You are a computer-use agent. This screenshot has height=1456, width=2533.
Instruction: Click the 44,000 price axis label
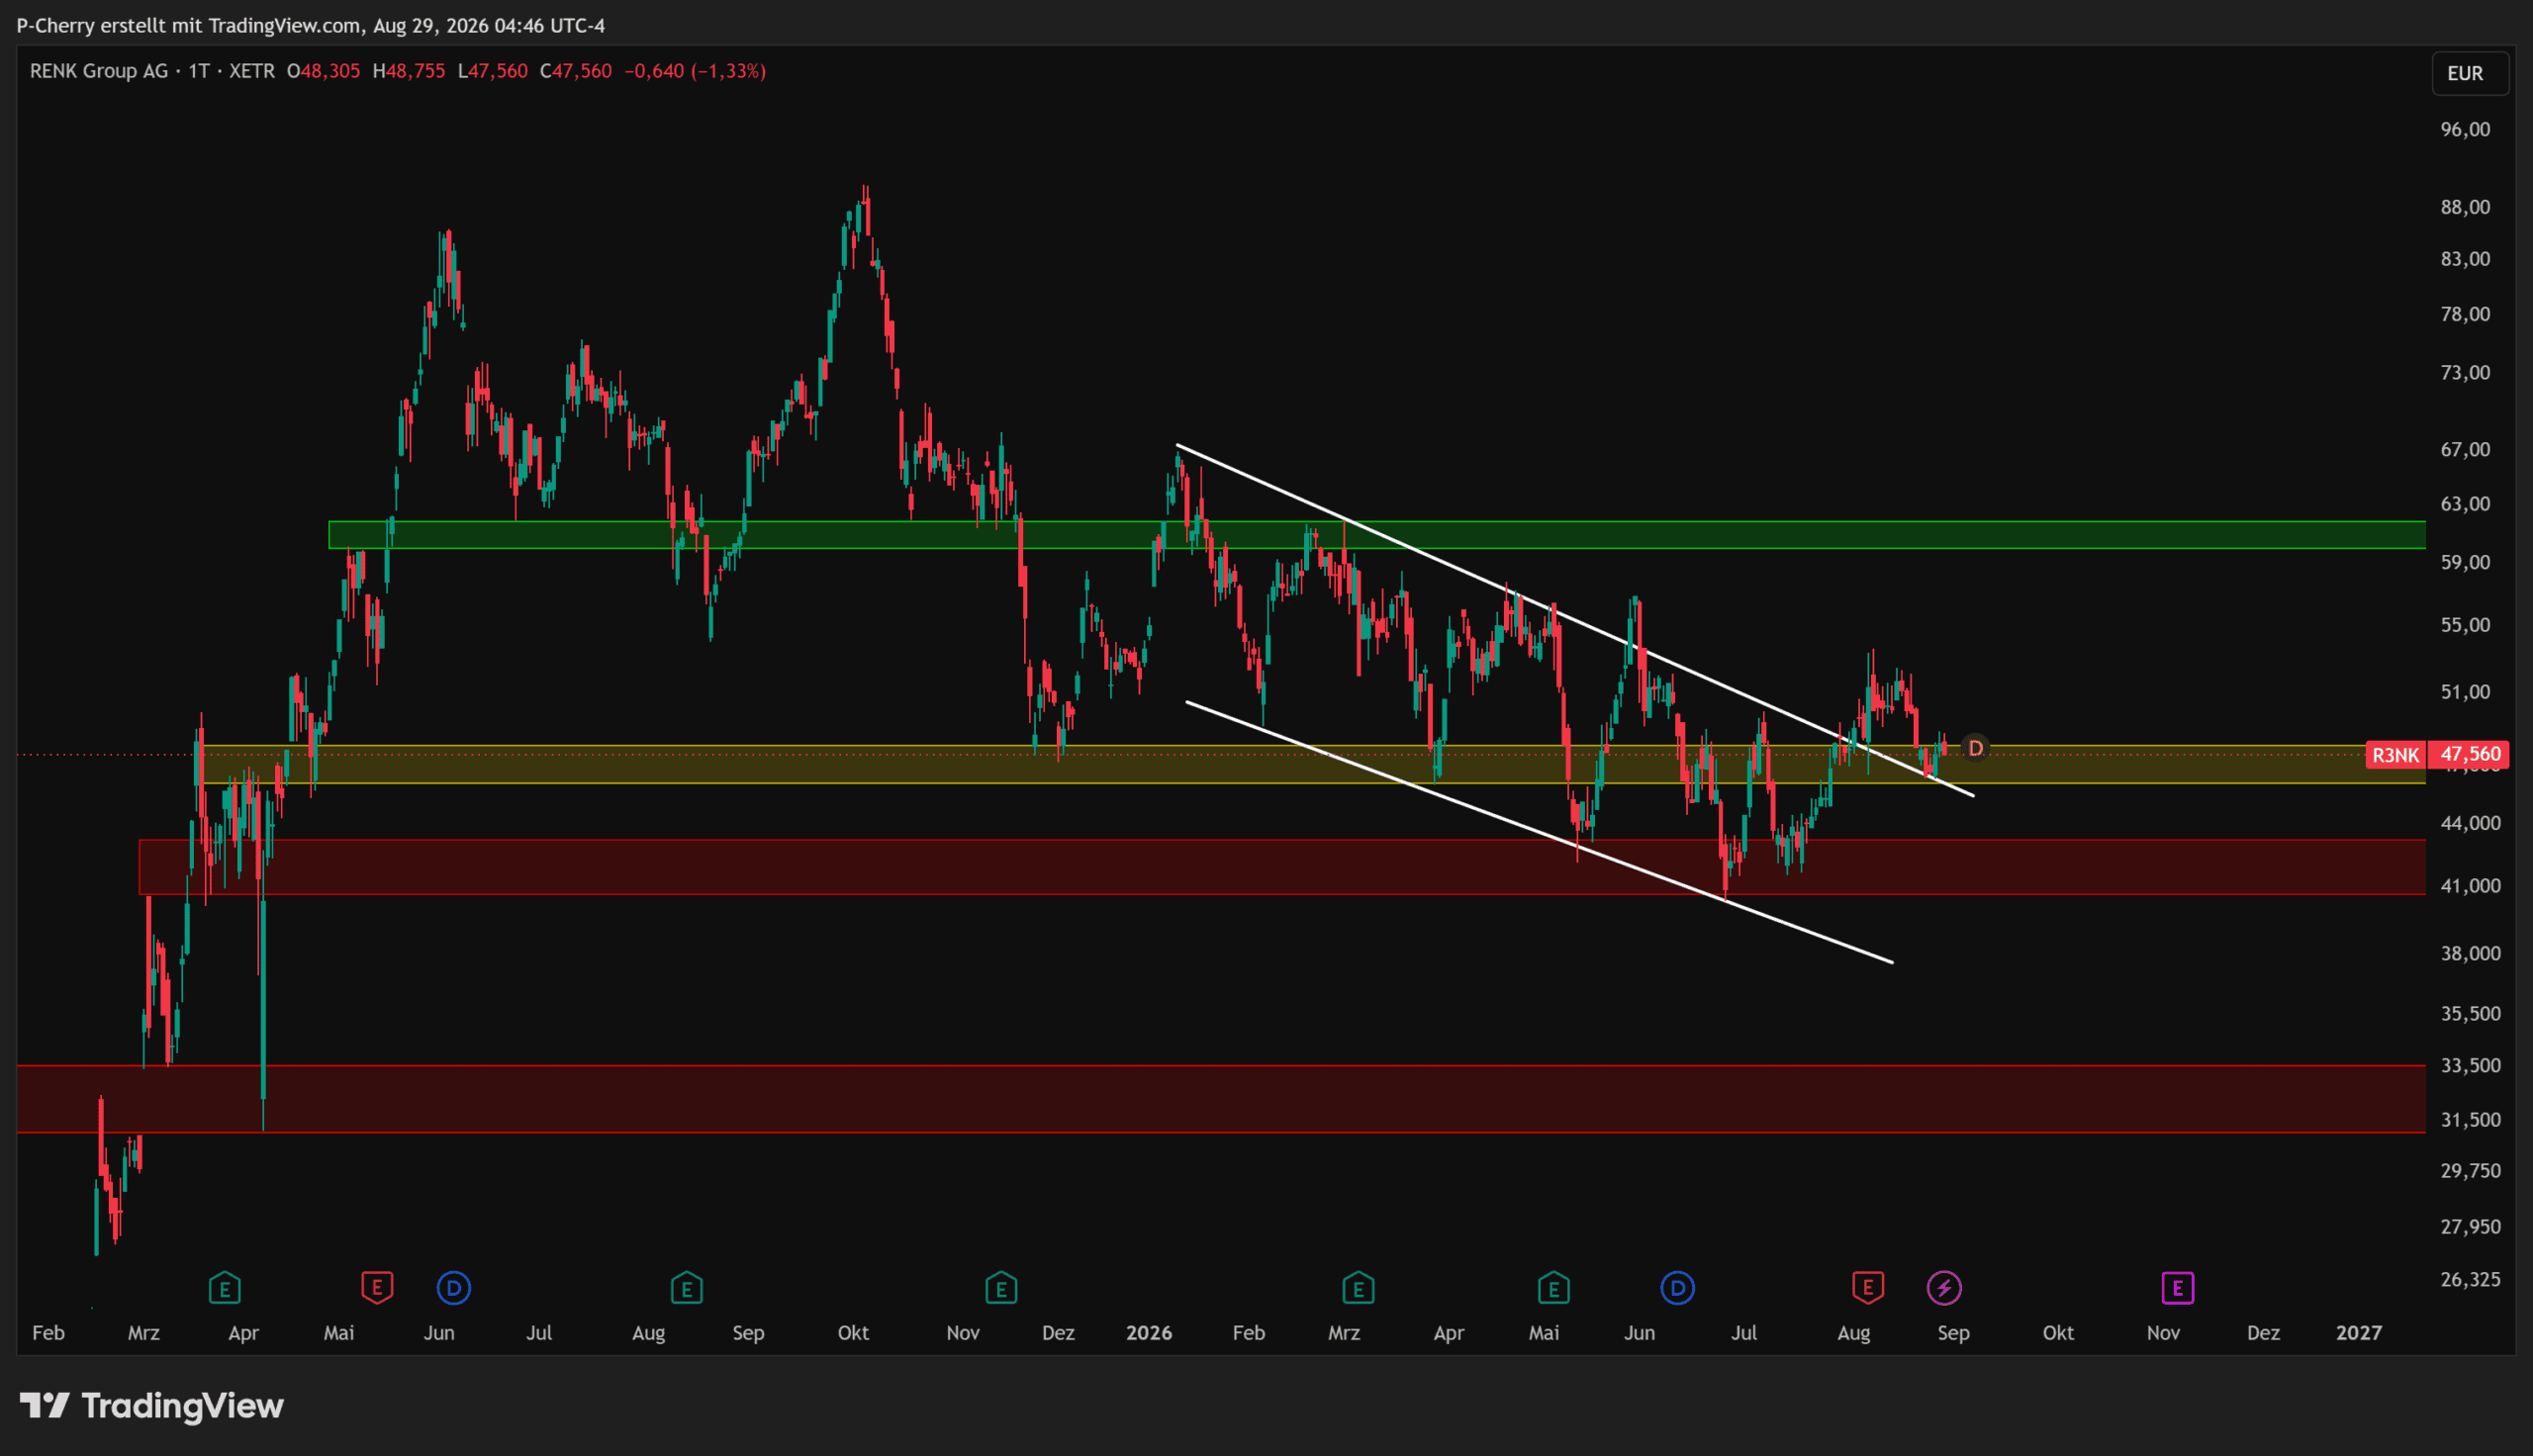2470,823
